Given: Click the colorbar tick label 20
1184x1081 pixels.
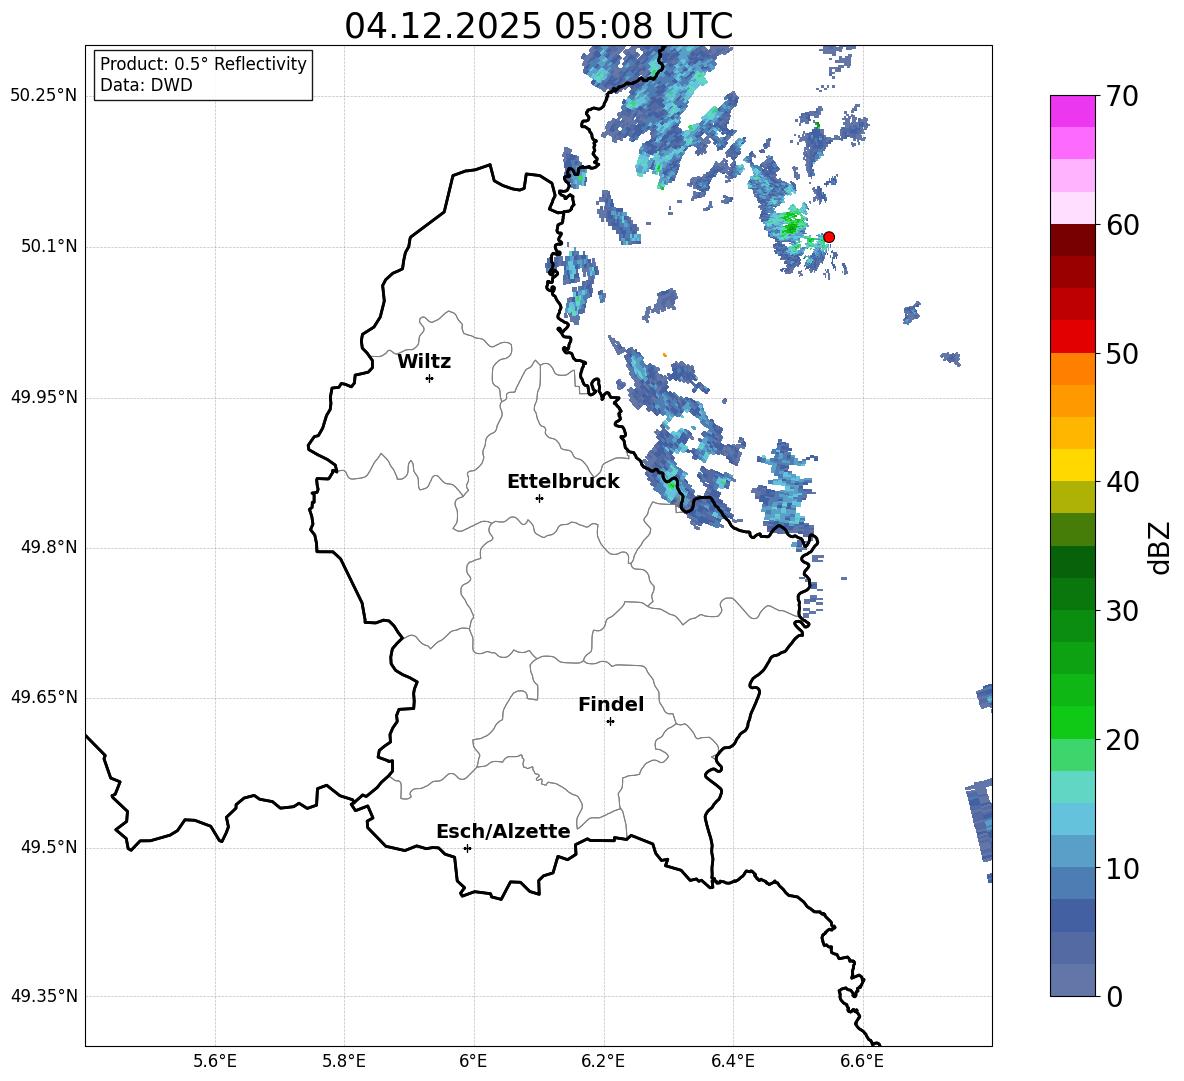Looking at the screenshot, I should point(1122,739).
